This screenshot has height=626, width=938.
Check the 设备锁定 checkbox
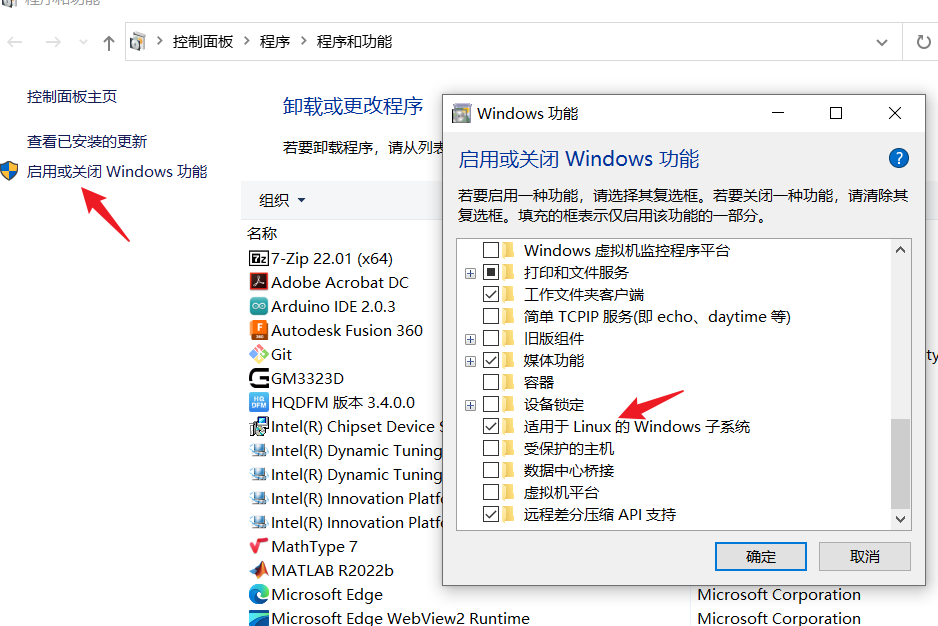pos(491,404)
